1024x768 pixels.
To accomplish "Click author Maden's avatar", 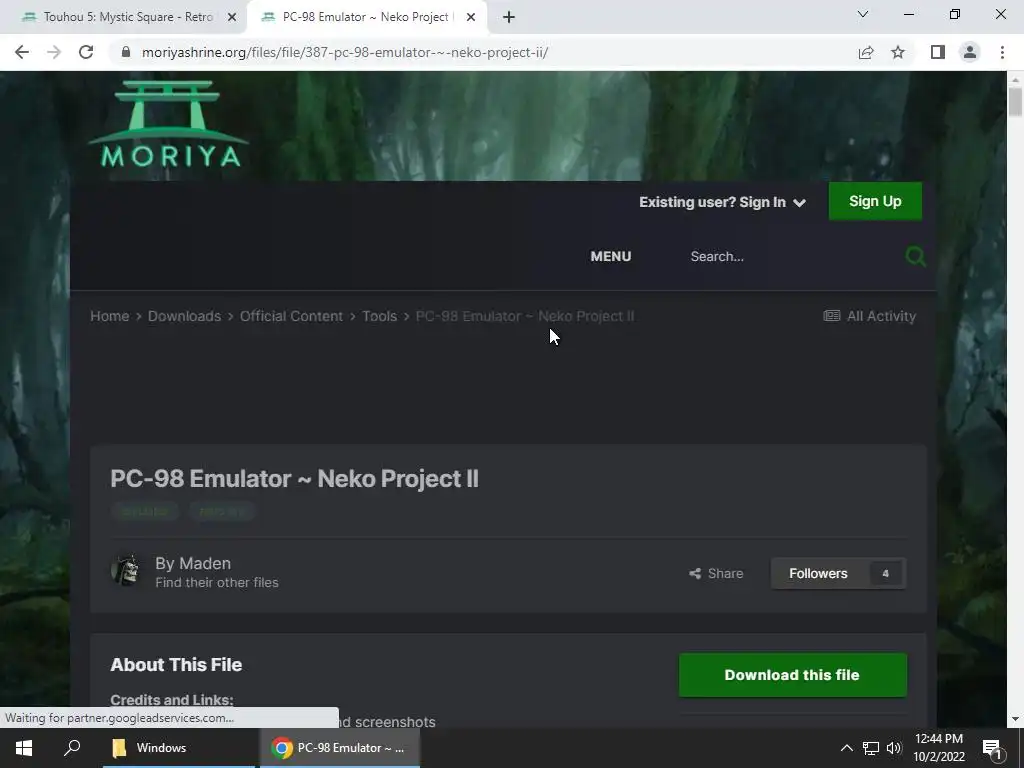I will (x=126, y=571).
